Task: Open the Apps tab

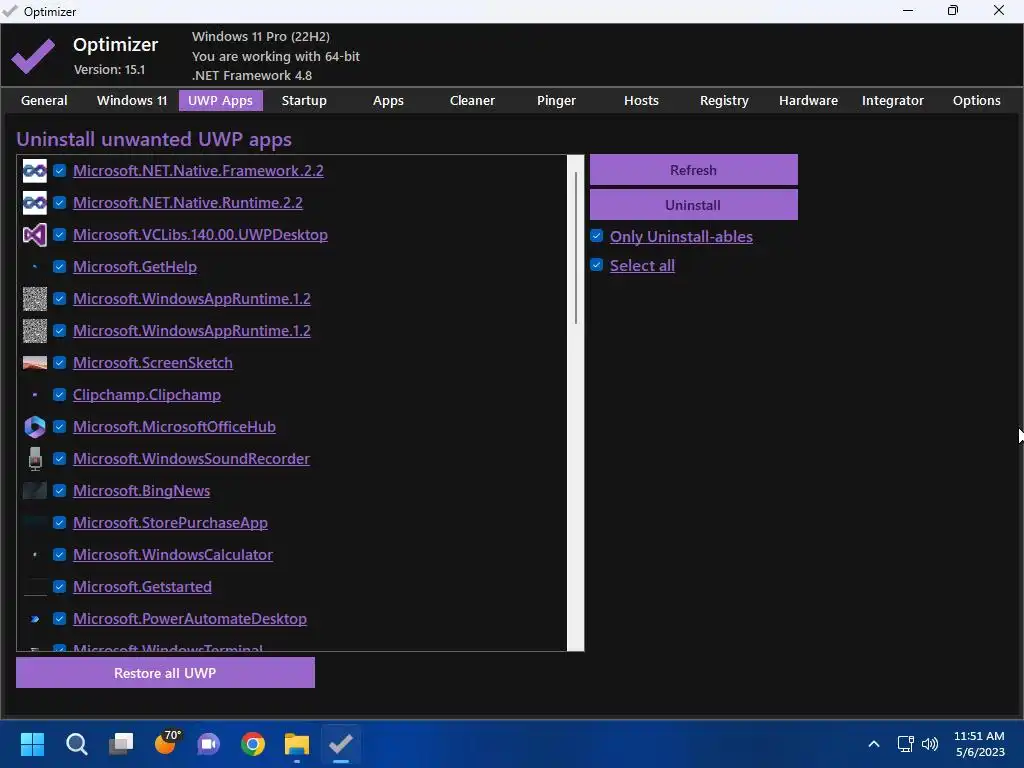Action: [x=388, y=101]
